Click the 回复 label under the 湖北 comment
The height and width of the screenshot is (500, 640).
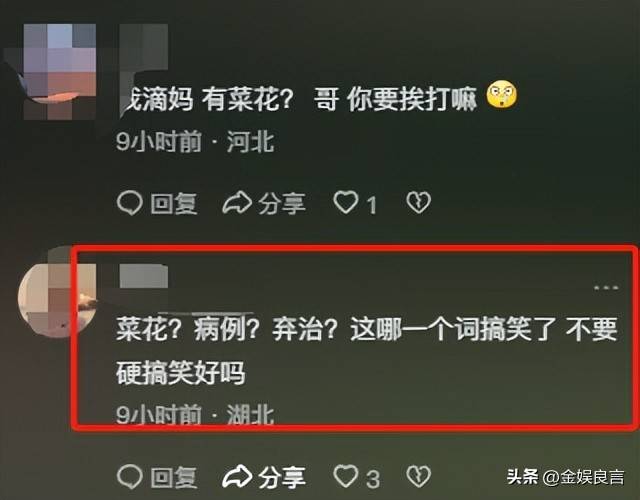pos(174,477)
